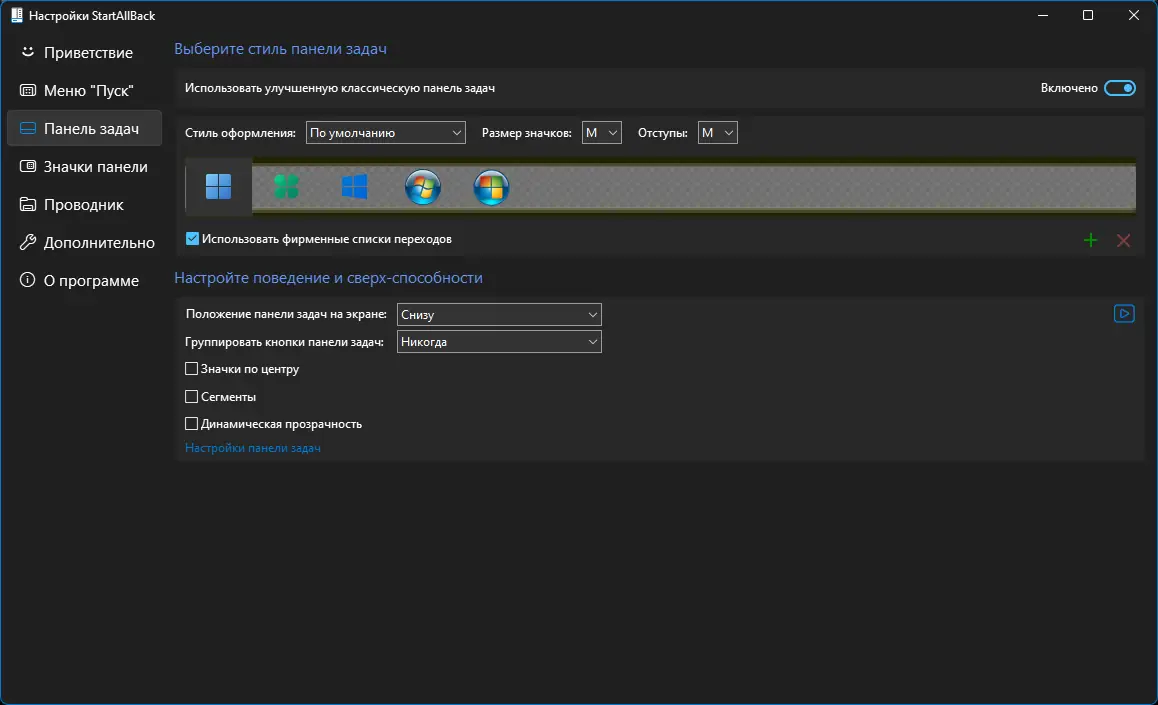Open the 'Стиль оформления' dropdown
Screen dimensions: 1158x705
(x=386, y=133)
